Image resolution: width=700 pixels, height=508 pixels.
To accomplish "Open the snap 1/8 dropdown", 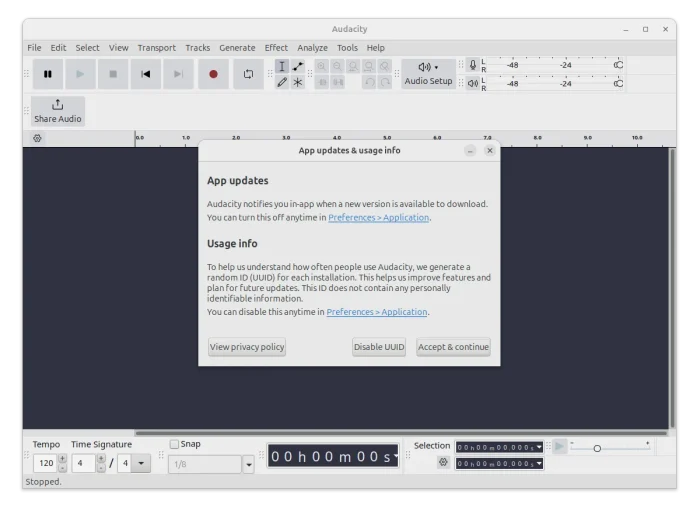I will tap(248, 465).
